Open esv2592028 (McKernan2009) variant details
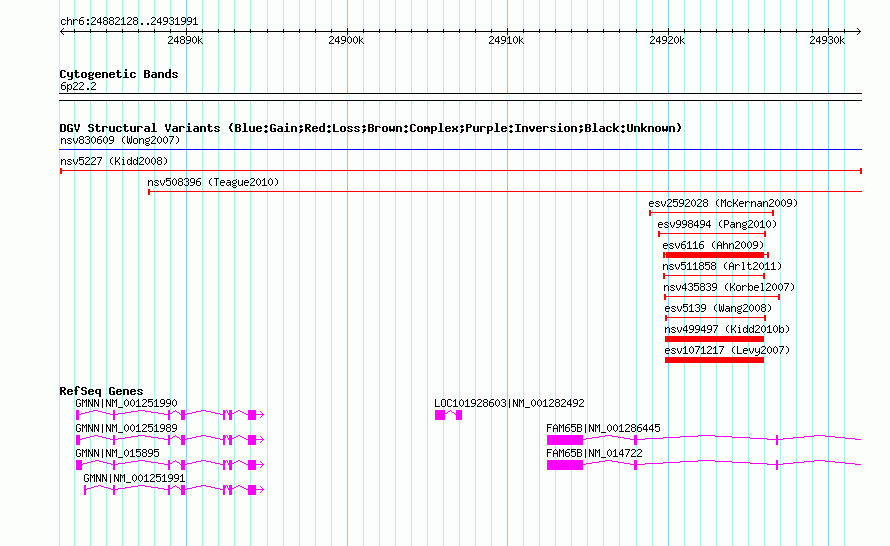The width and height of the screenshot is (890, 546). [723, 203]
